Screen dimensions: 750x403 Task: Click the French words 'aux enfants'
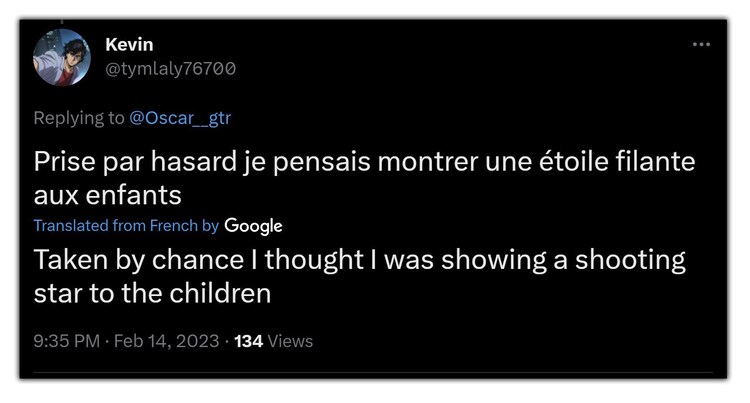click(x=107, y=193)
